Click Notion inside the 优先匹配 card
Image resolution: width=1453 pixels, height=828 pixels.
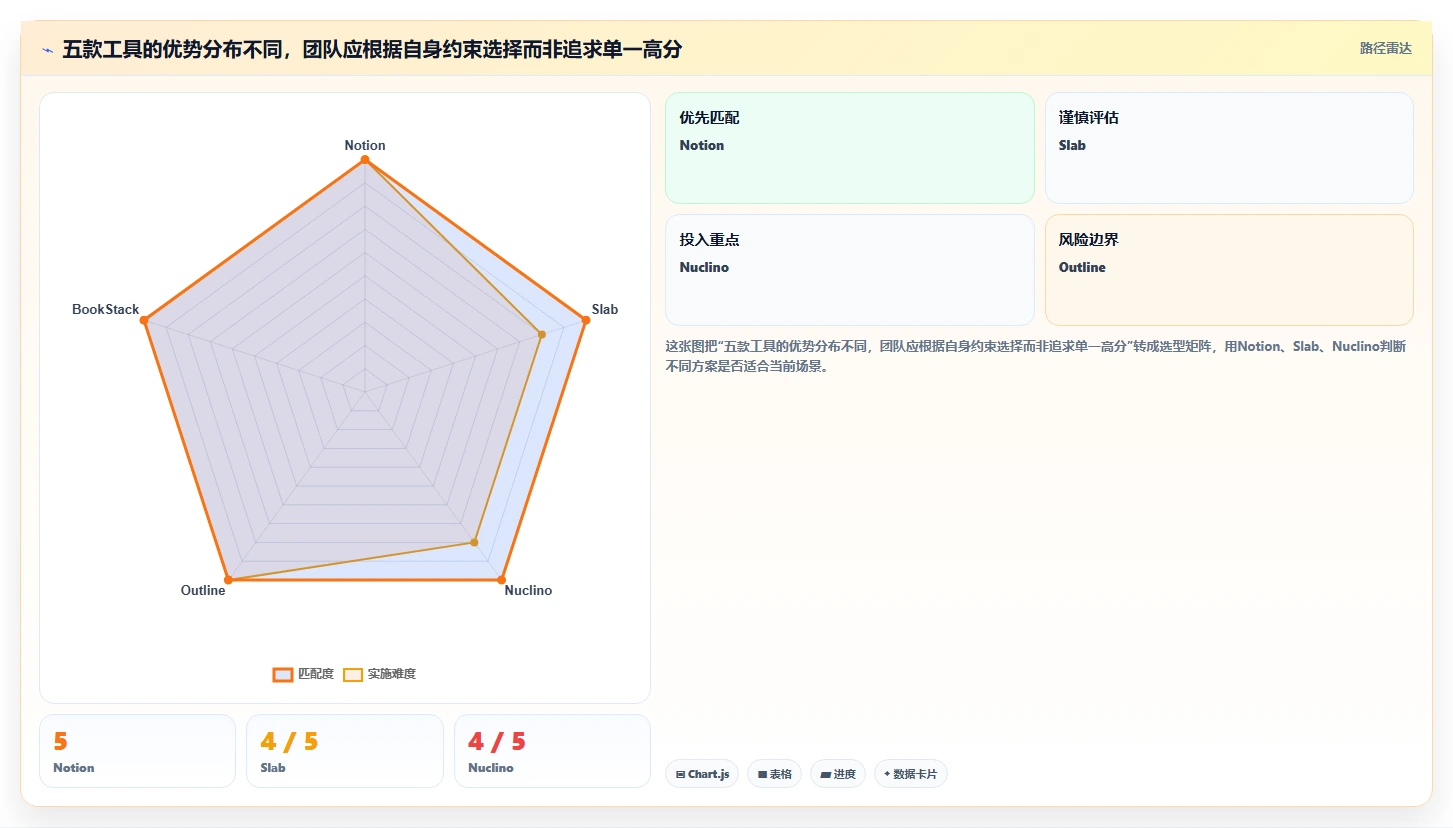702,145
